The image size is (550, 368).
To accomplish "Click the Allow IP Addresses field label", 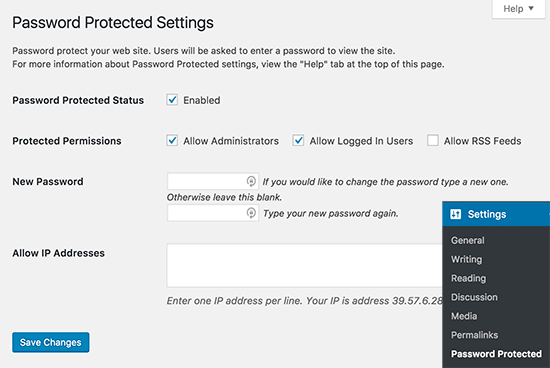I will [x=59, y=253].
